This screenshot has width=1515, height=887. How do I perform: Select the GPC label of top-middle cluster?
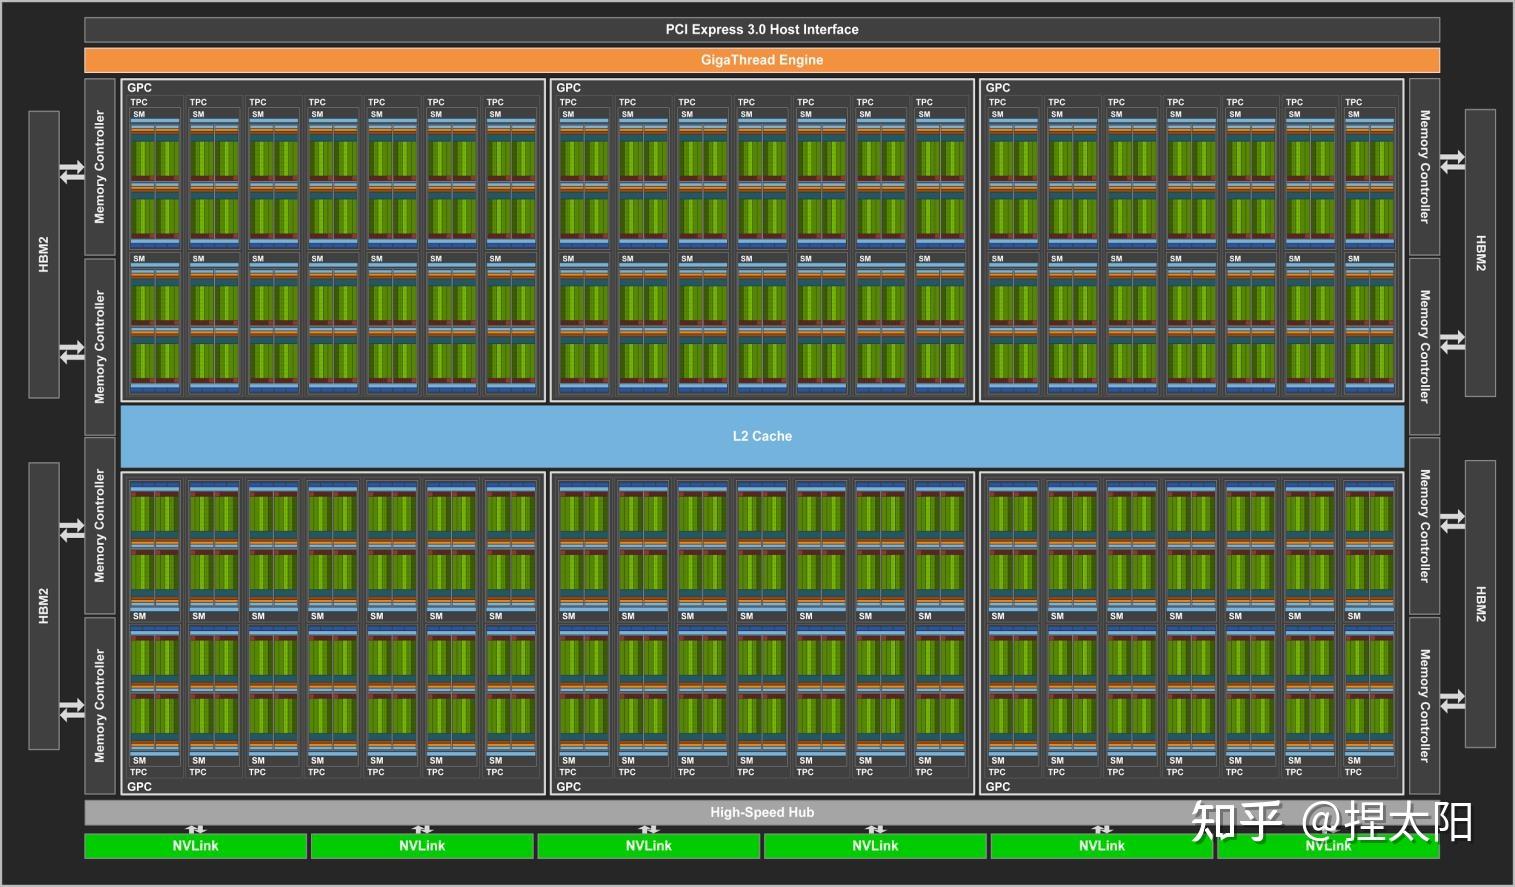click(568, 88)
